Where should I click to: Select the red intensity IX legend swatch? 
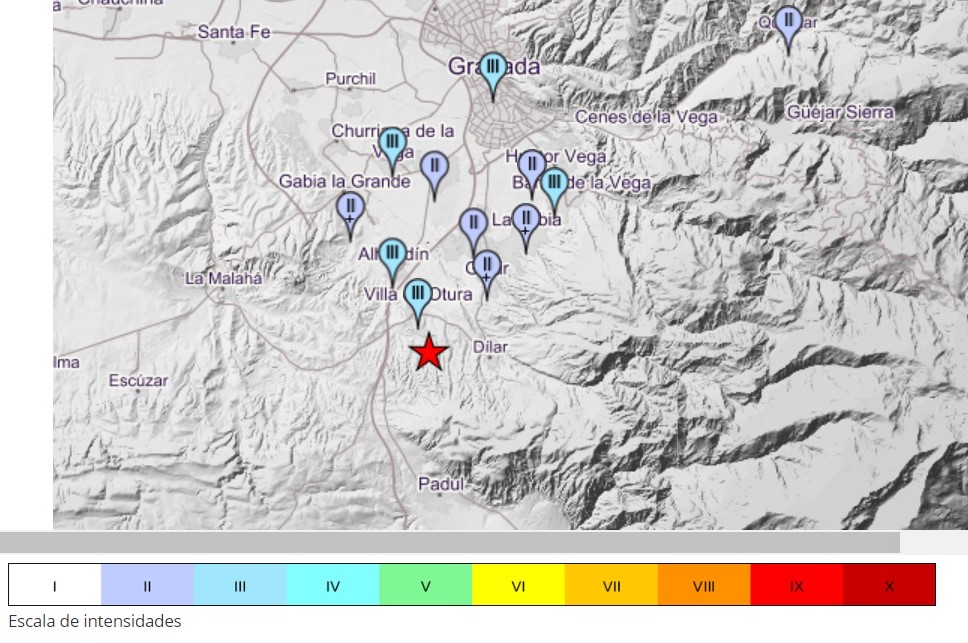pos(796,586)
